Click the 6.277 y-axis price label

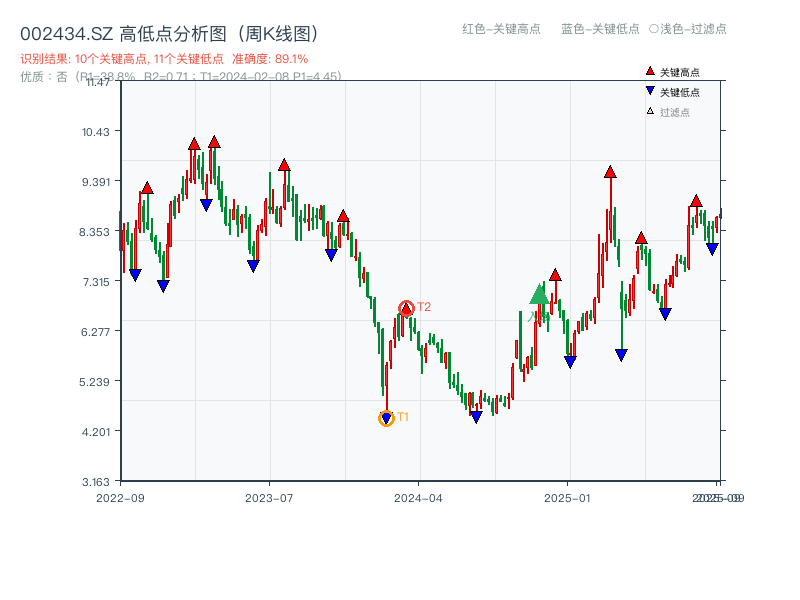coord(95,332)
